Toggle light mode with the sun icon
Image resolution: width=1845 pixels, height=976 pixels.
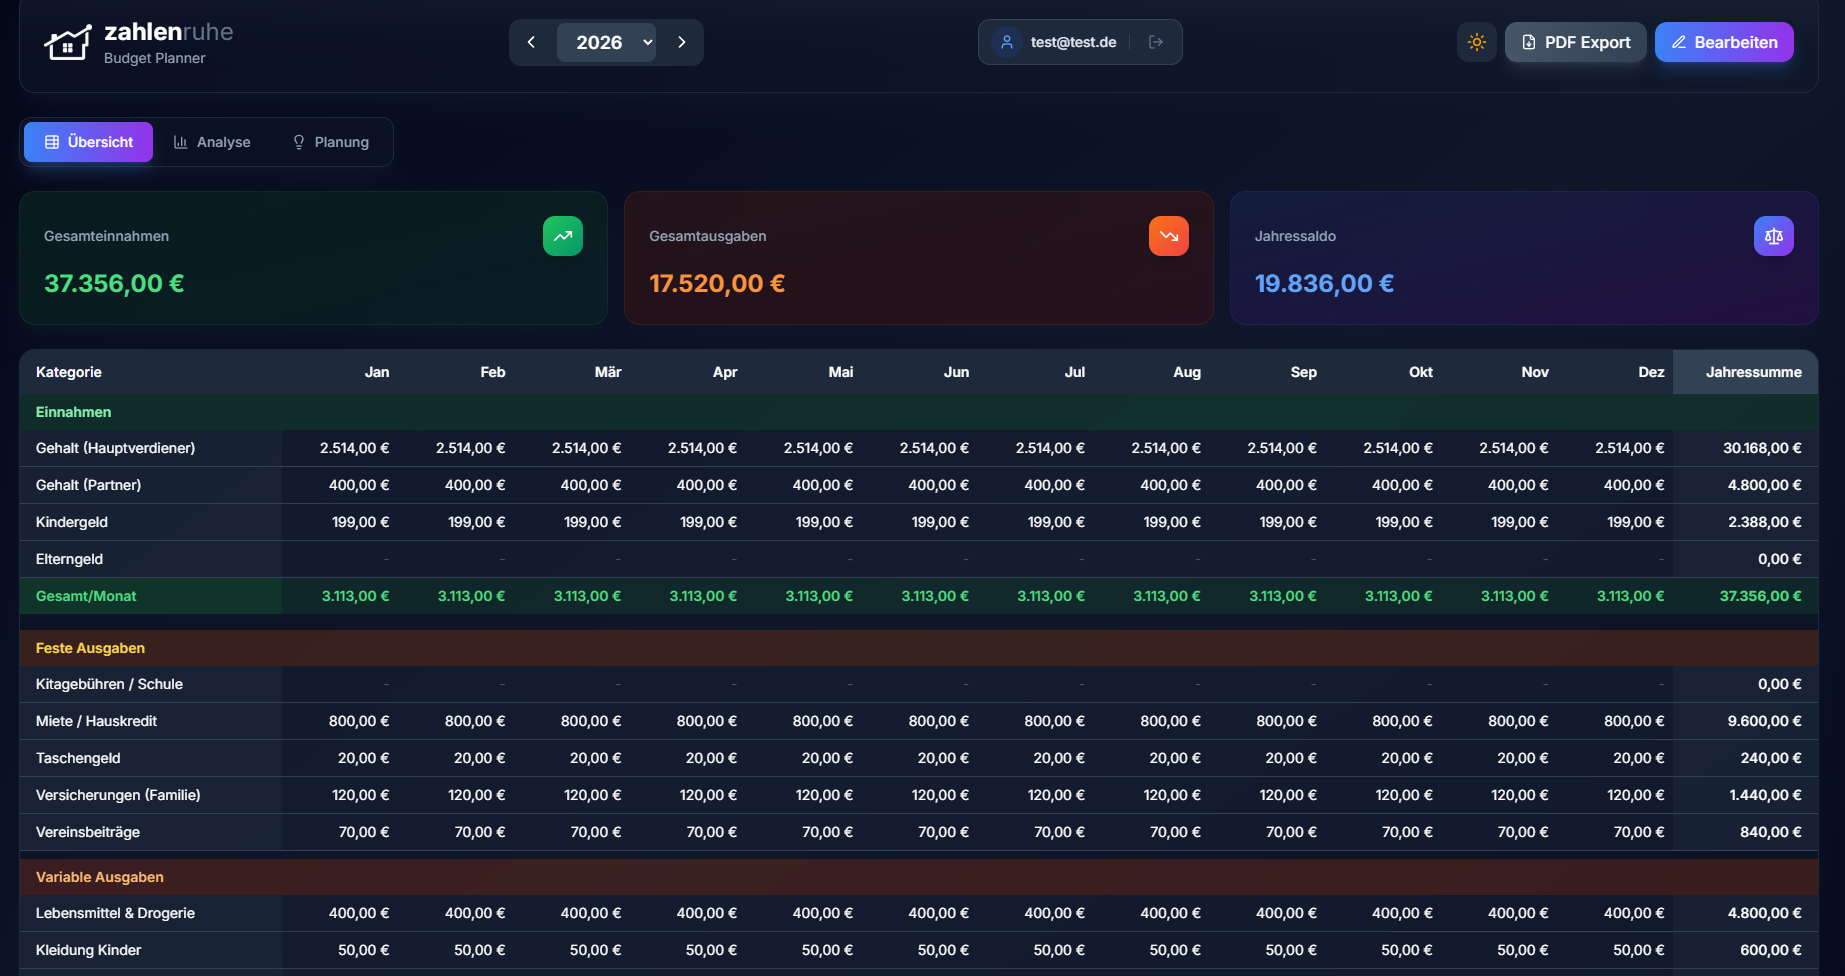(x=1476, y=42)
